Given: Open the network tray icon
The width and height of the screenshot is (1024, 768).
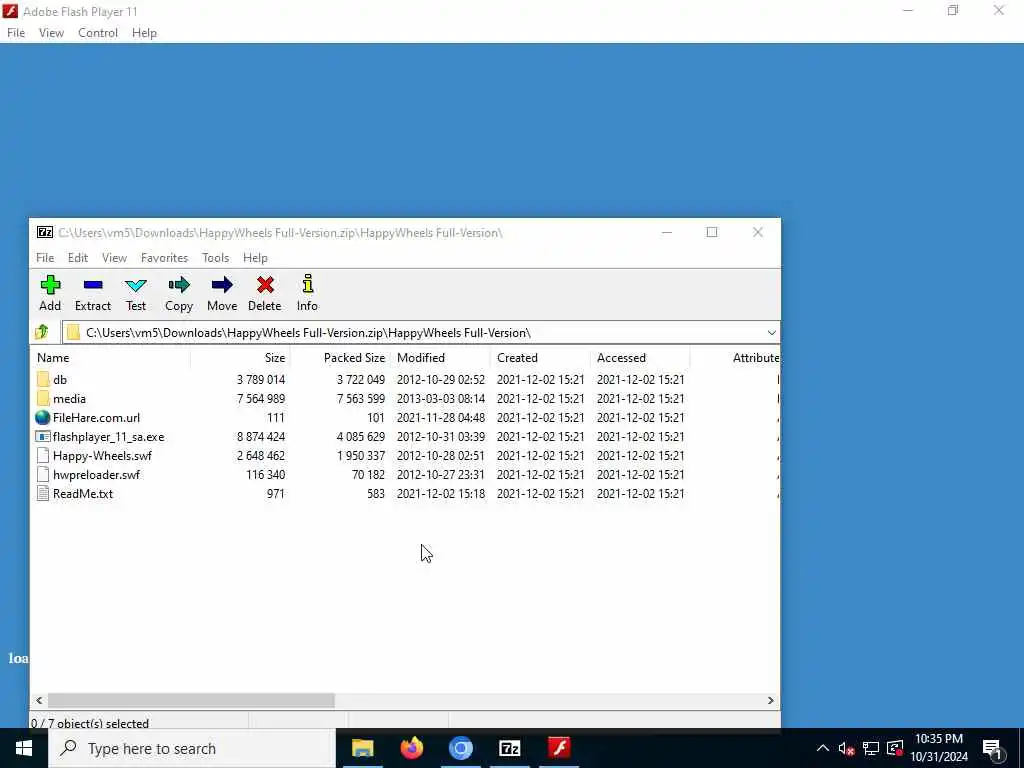Looking at the screenshot, I should [871, 748].
